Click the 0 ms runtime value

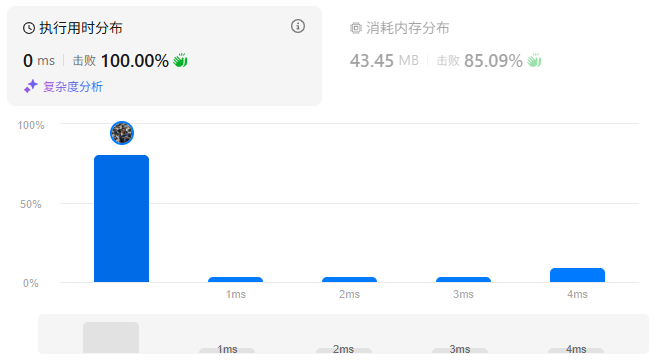coord(39,61)
